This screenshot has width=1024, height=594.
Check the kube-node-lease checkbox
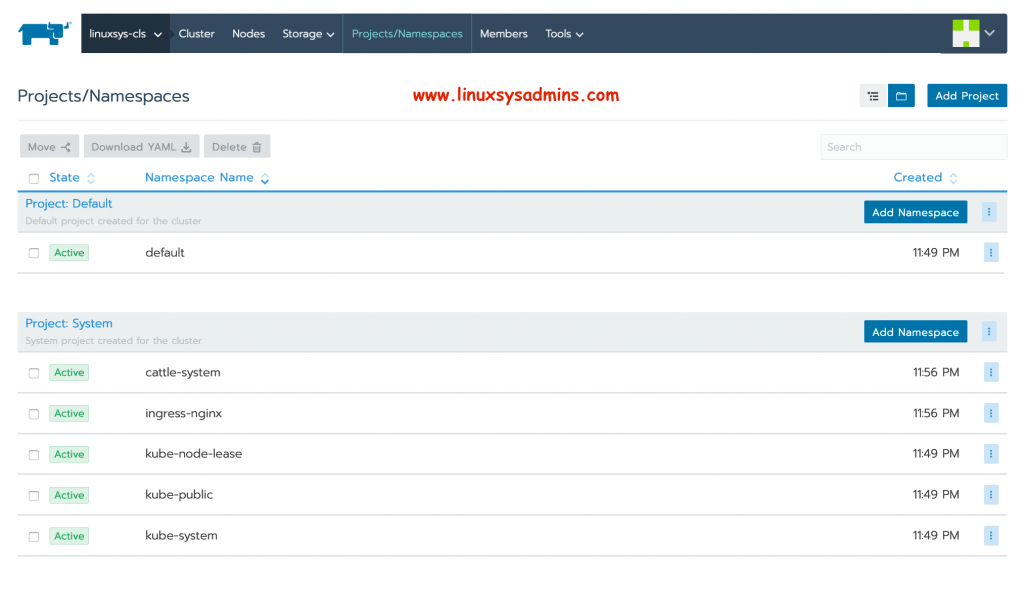pos(34,454)
